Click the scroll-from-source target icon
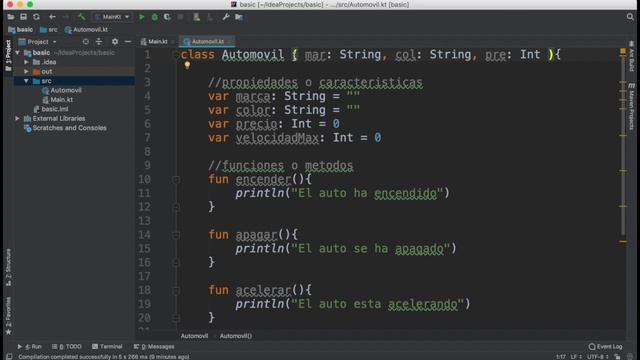 tap(85, 42)
